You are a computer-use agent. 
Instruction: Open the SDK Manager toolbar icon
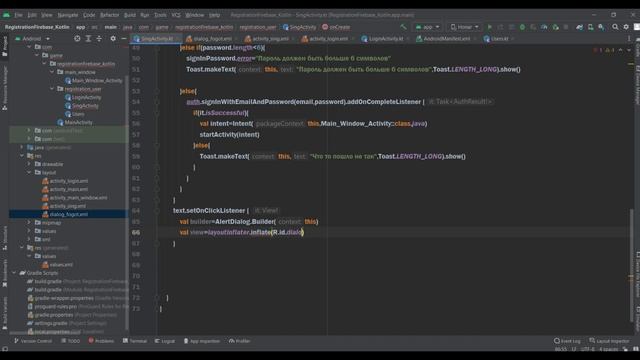coord(601,27)
